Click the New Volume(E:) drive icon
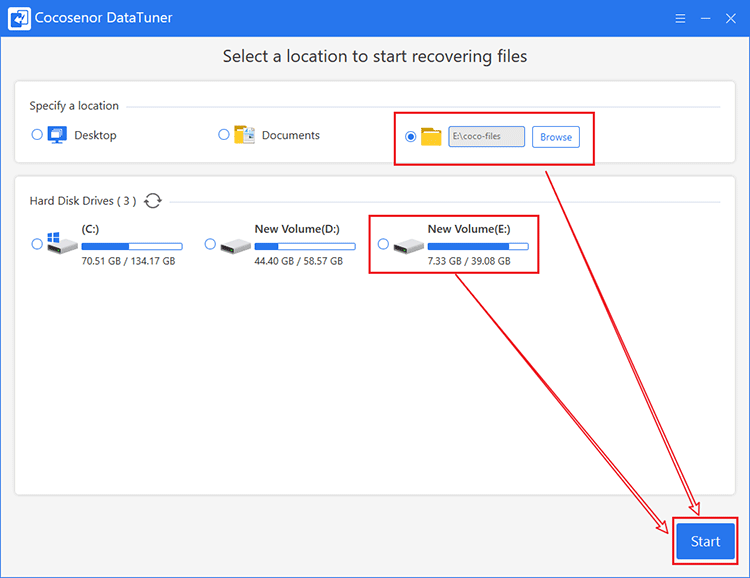 click(408, 246)
